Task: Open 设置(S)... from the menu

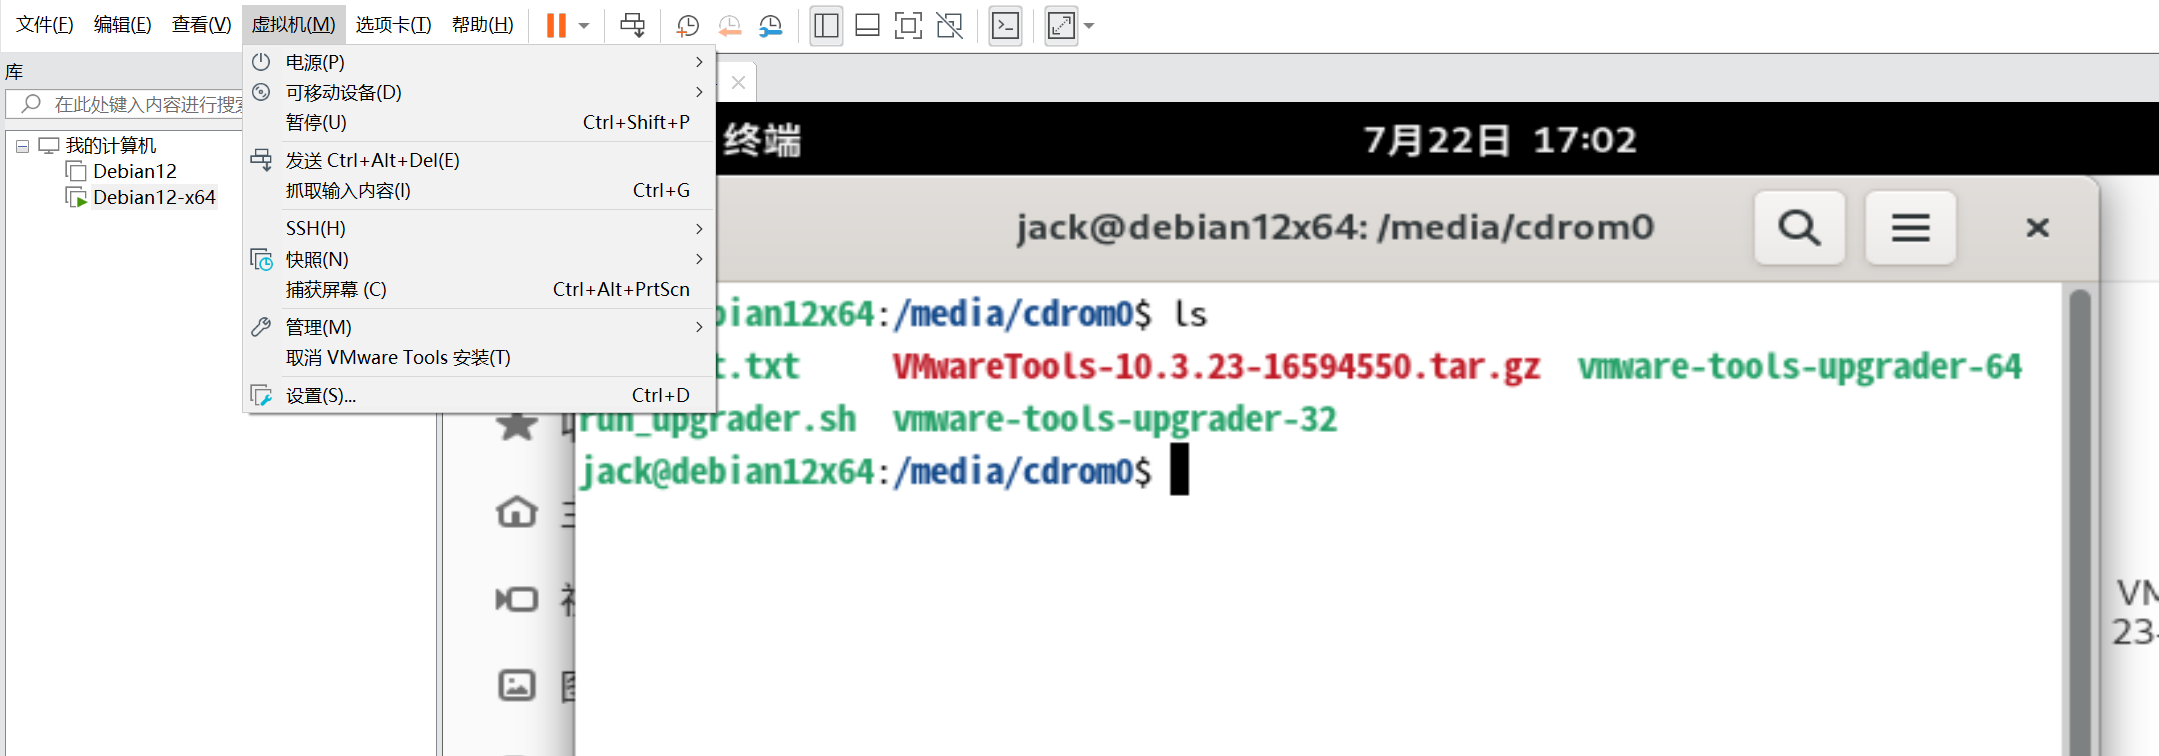Action: click(x=480, y=395)
